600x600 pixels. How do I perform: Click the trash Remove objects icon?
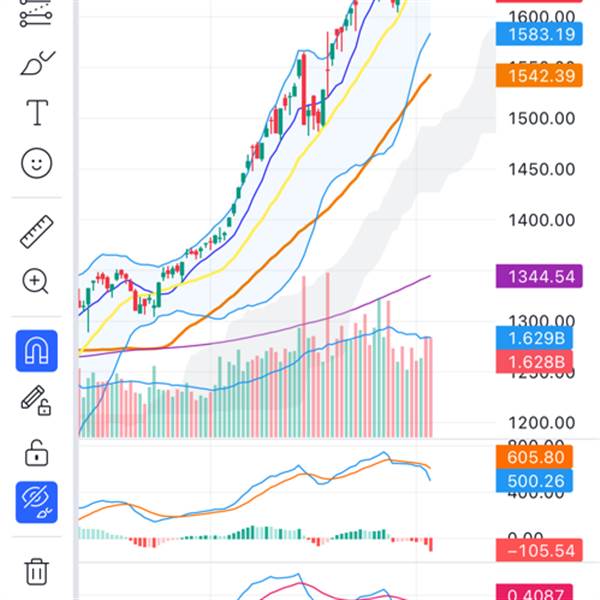pyautogui.click(x=36, y=572)
